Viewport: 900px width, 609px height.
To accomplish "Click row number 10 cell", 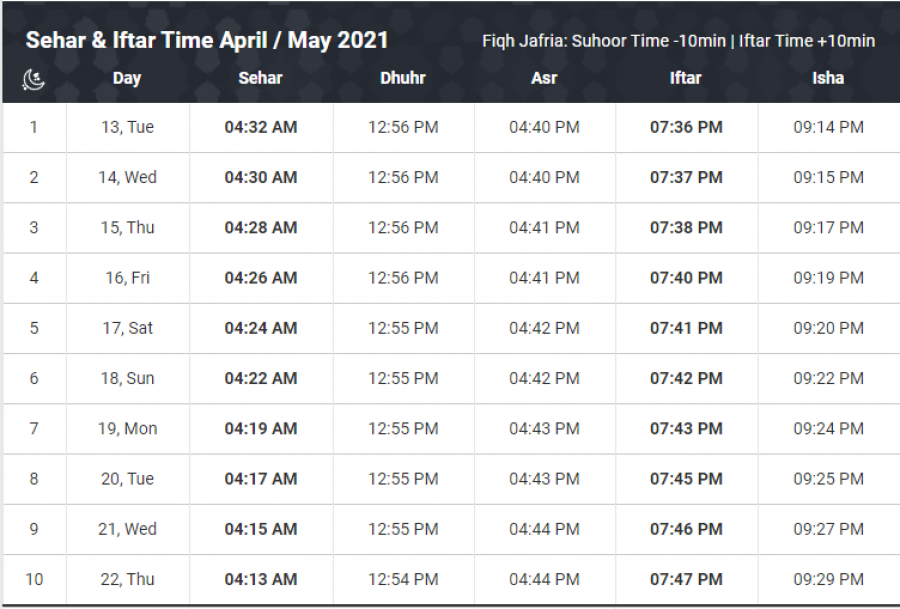I will point(34,579).
